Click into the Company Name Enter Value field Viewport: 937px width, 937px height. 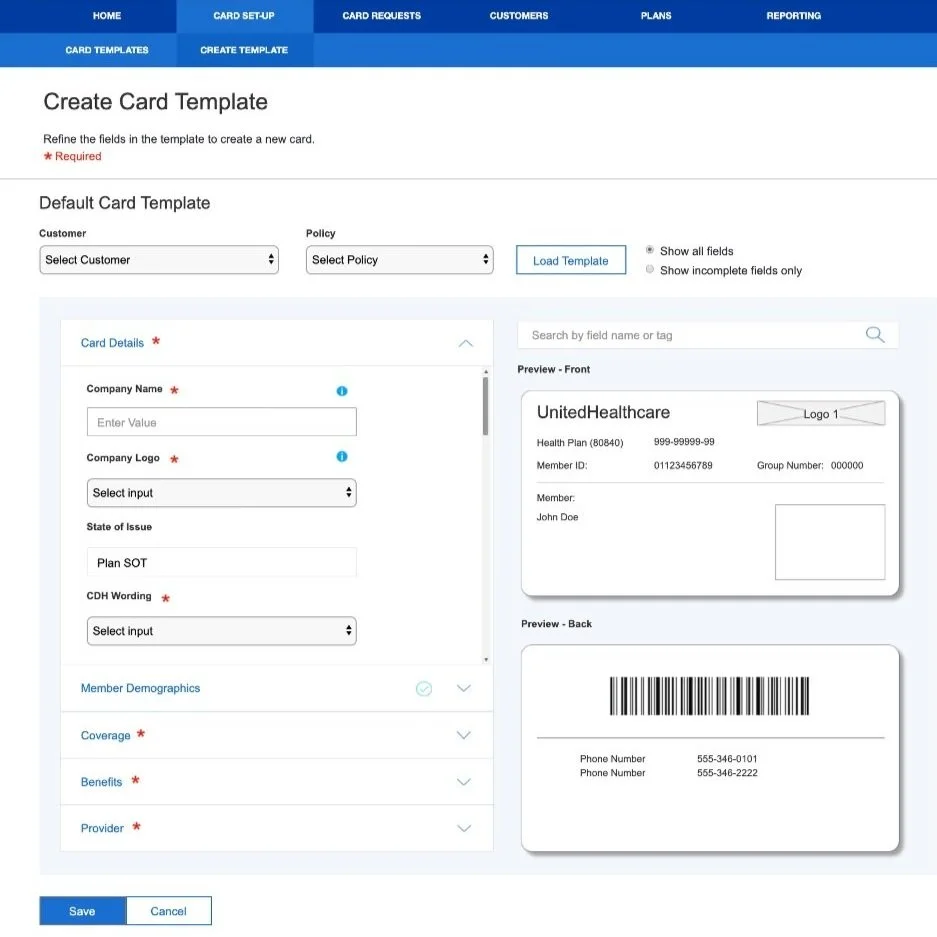point(222,422)
